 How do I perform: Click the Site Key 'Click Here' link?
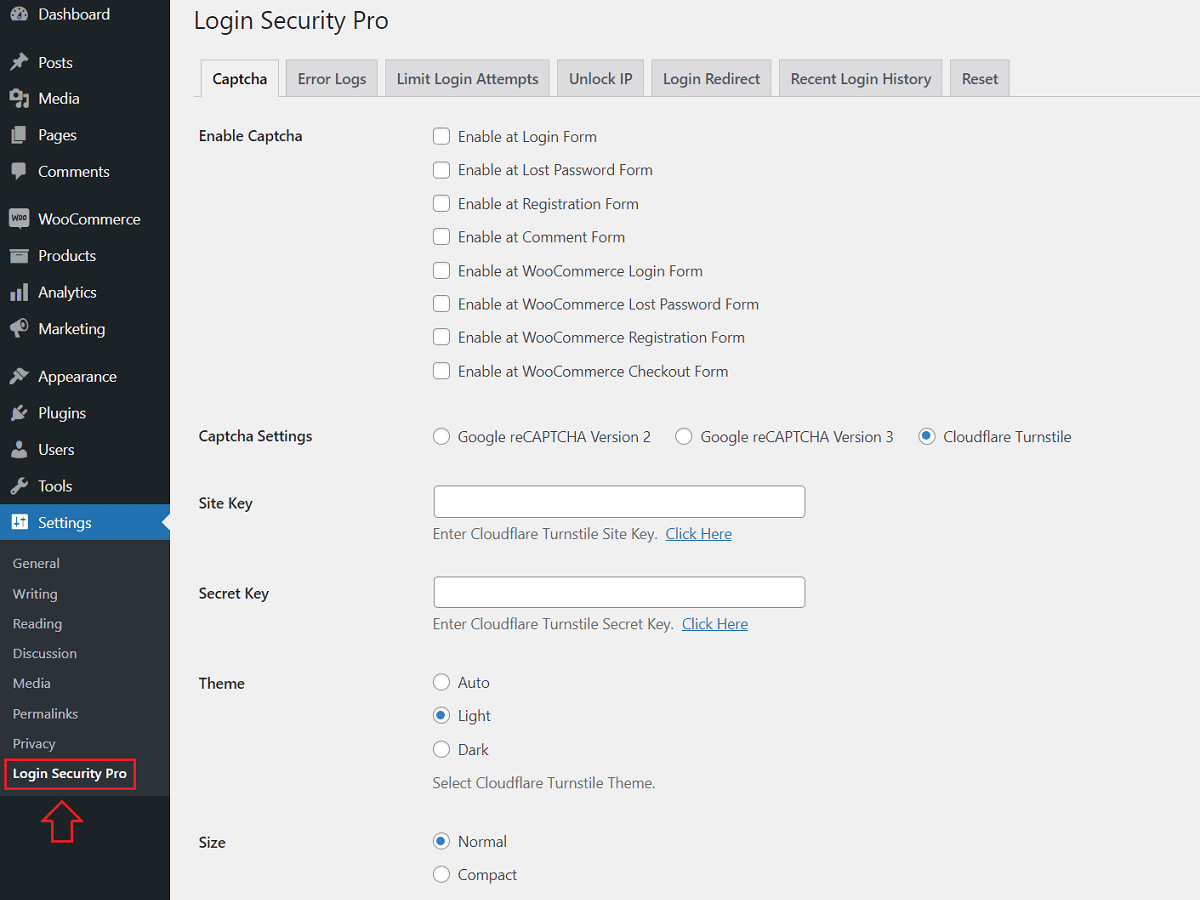point(699,534)
